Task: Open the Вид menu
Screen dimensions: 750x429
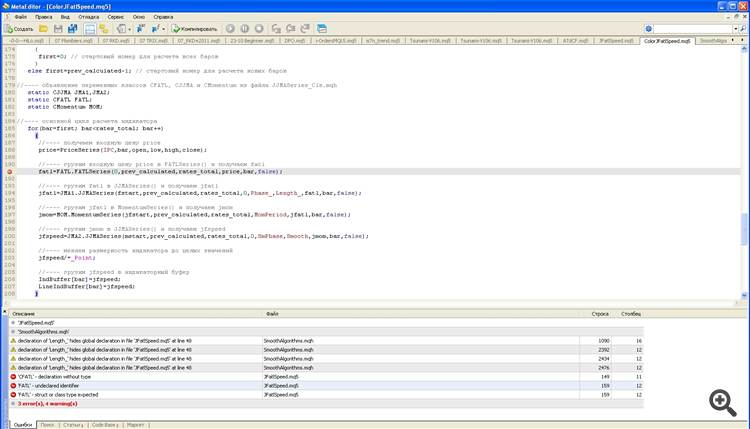Action: [65, 17]
